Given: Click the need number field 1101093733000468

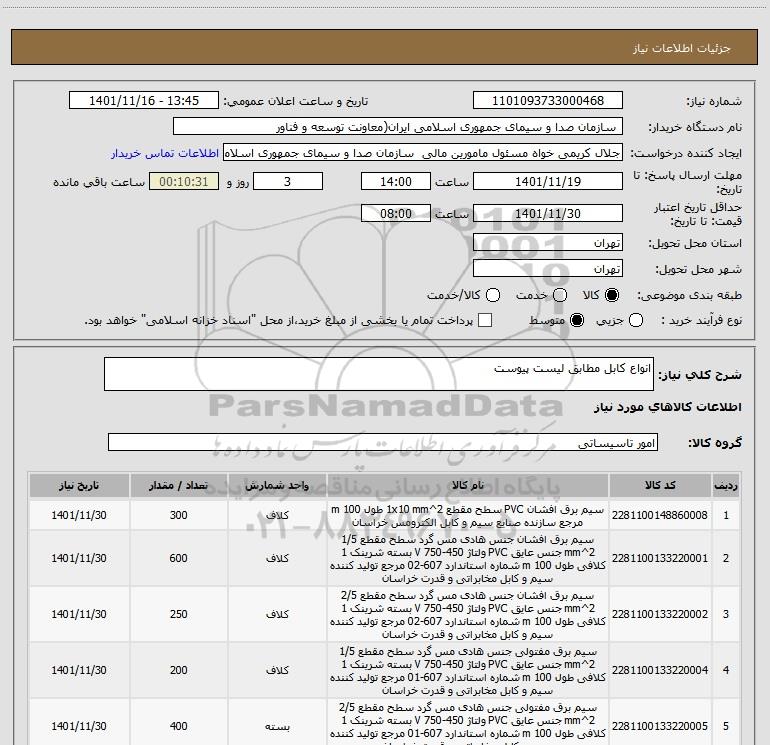Looking at the screenshot, I should (x=548, y=100).
